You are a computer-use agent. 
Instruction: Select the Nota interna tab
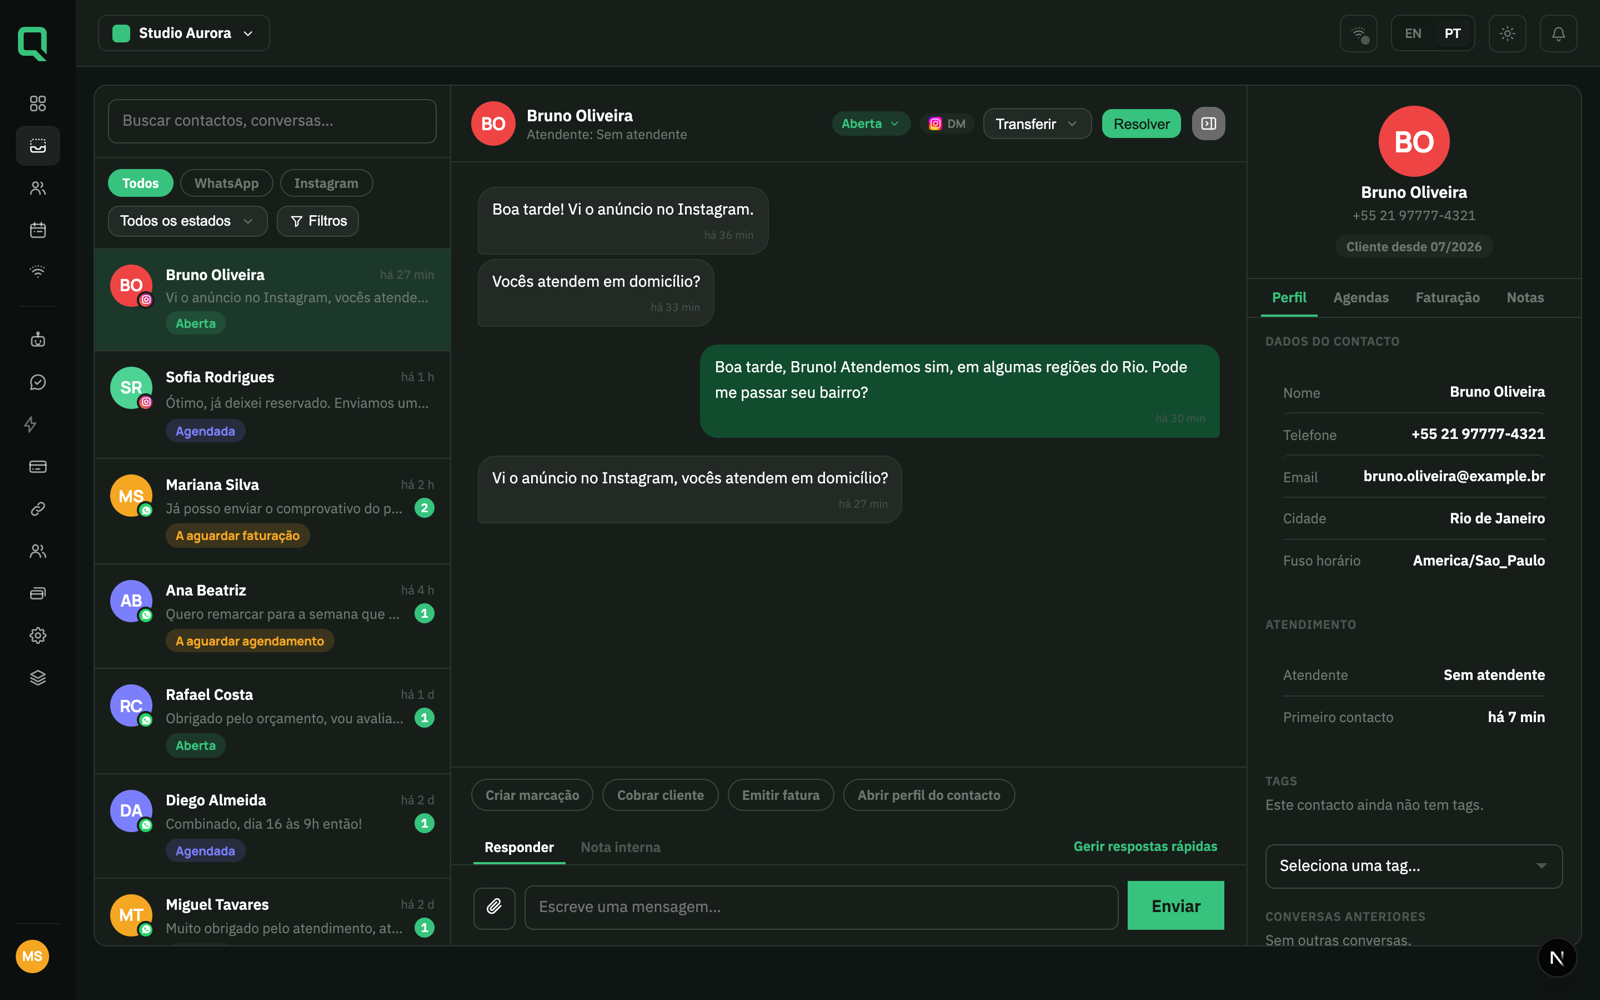(620, 847)
